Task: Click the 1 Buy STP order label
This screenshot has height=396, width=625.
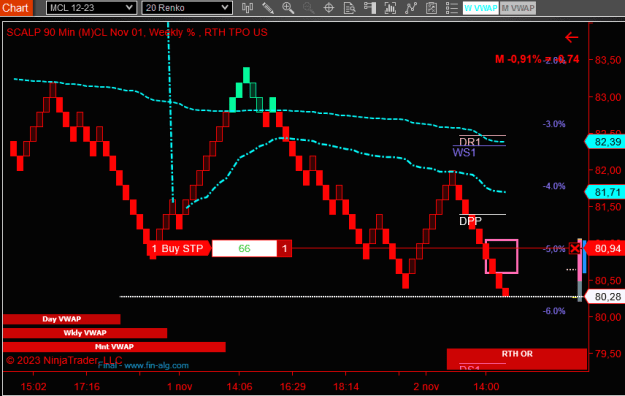Action: [x=179, y=248]
